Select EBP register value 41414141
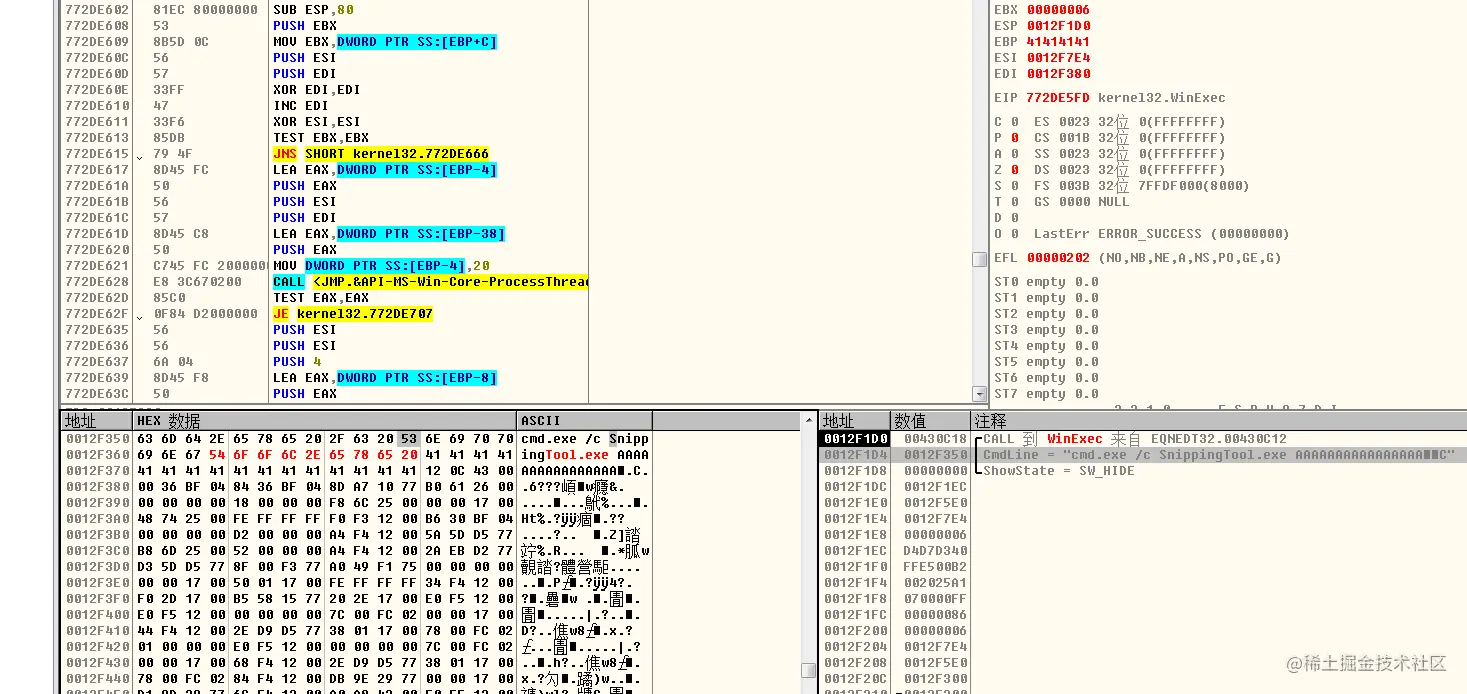Viewport: 1467px width, 694px height. point(1058,42)
